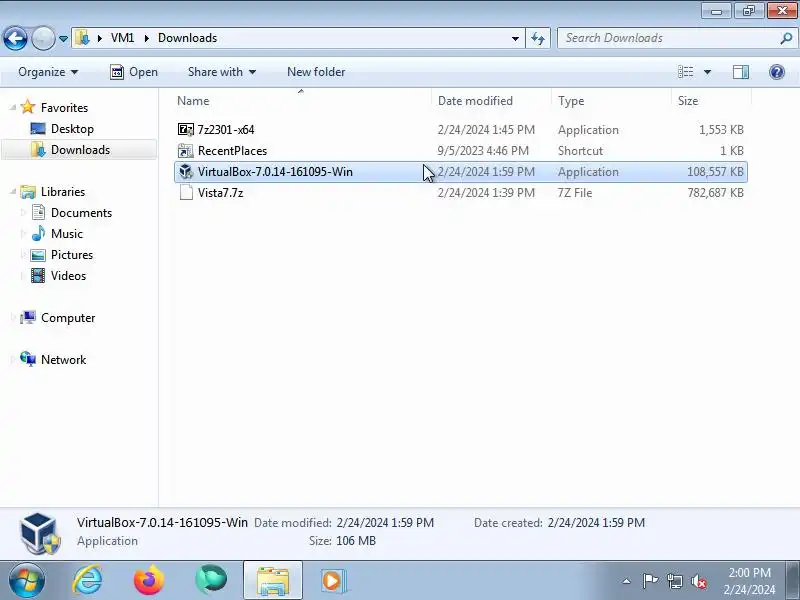Sort by the Type column header

pyautogui.click(x=611, y=101)
